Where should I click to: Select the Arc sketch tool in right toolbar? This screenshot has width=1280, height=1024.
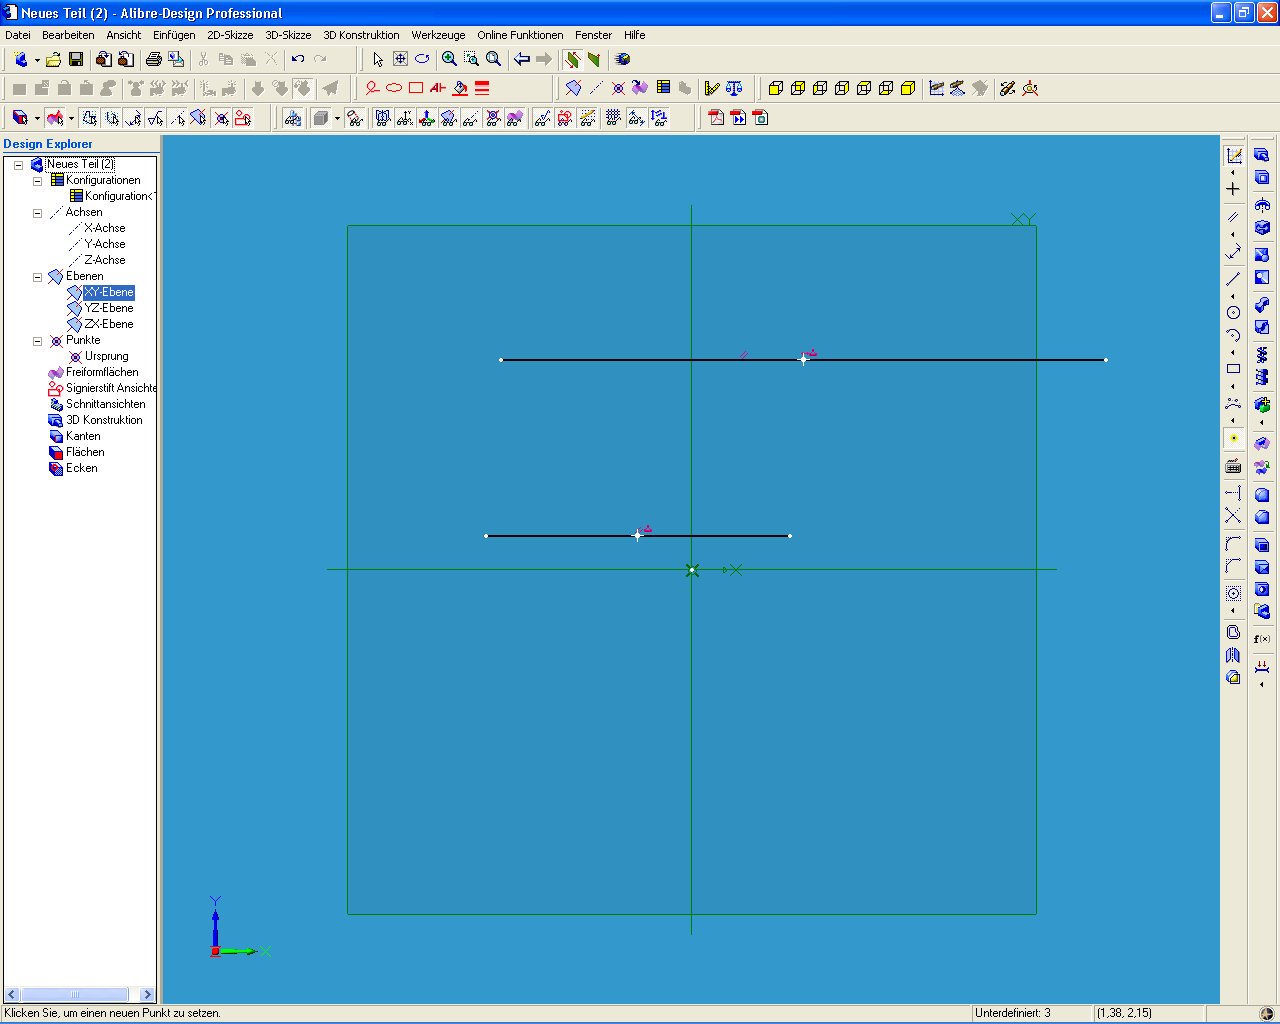pyautogui.click(x=1233, y=335)
